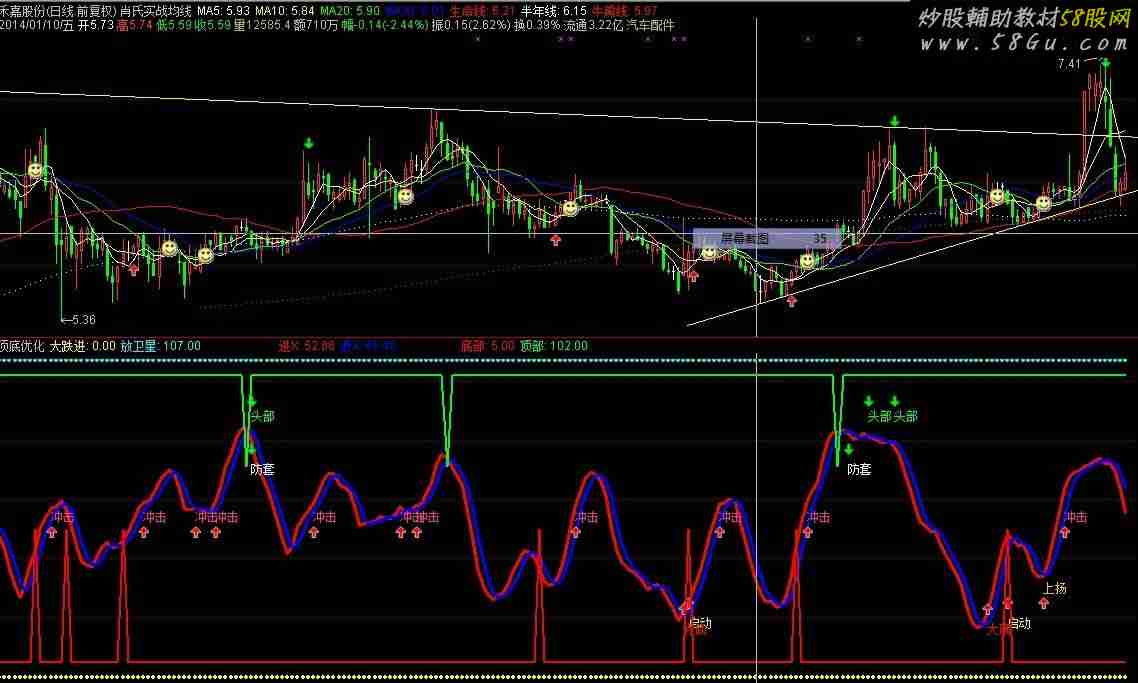This screenshot has width=1138, height=683.
Task: Click the 顶底优化 indicator name
Action: click(22, 346)
